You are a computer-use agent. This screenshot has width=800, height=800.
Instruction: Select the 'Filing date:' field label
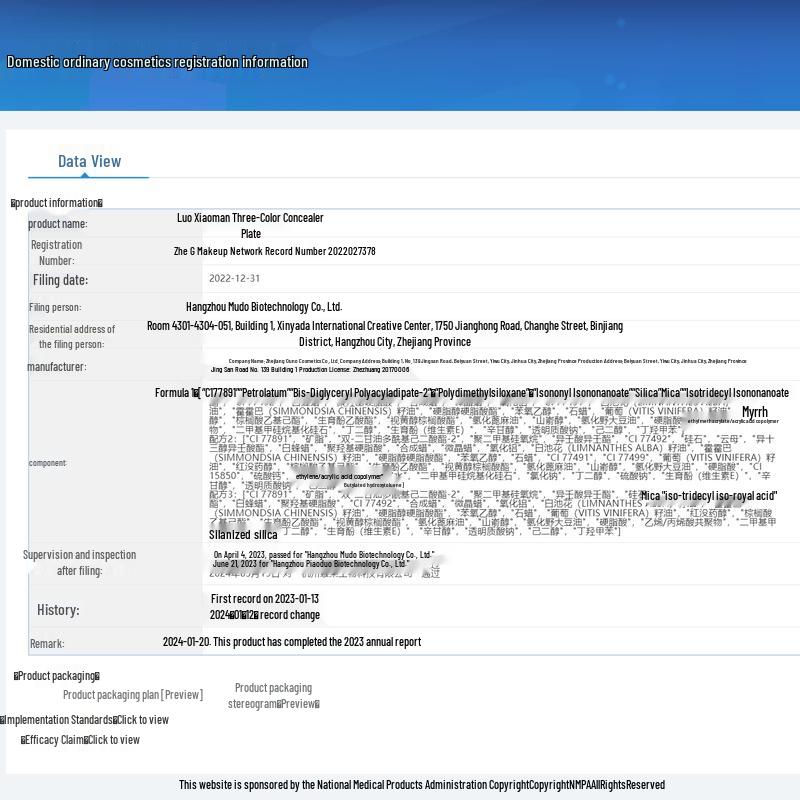coord(60,280)
